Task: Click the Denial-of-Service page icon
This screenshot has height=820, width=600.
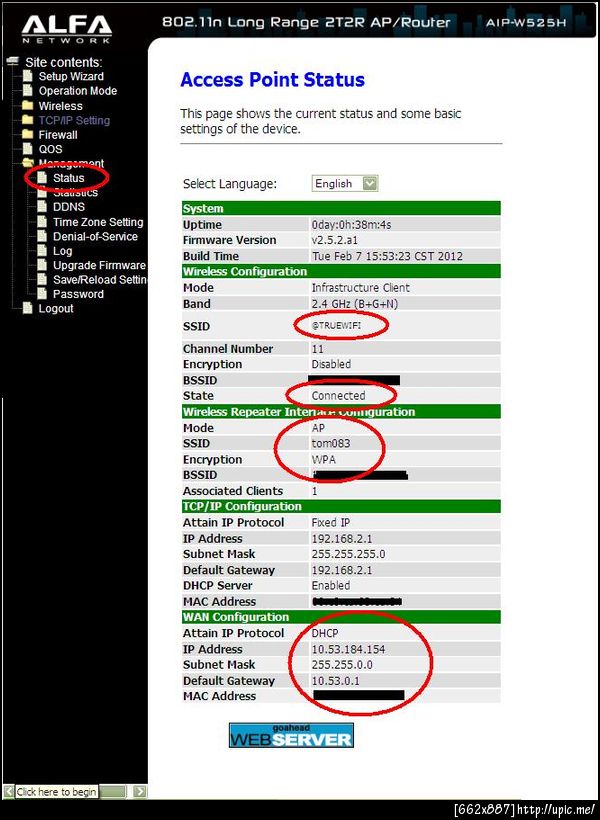Action: 42,236
